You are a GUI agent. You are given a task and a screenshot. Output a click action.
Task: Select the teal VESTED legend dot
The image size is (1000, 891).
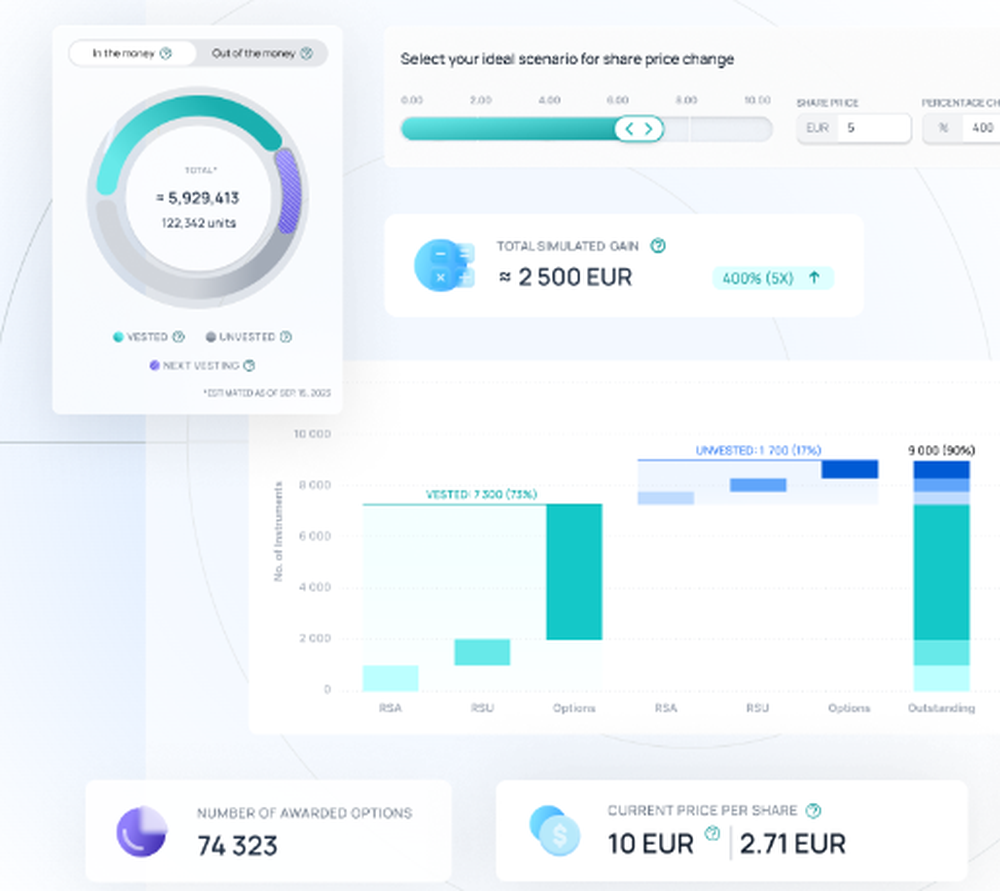(x=118, y=337)
